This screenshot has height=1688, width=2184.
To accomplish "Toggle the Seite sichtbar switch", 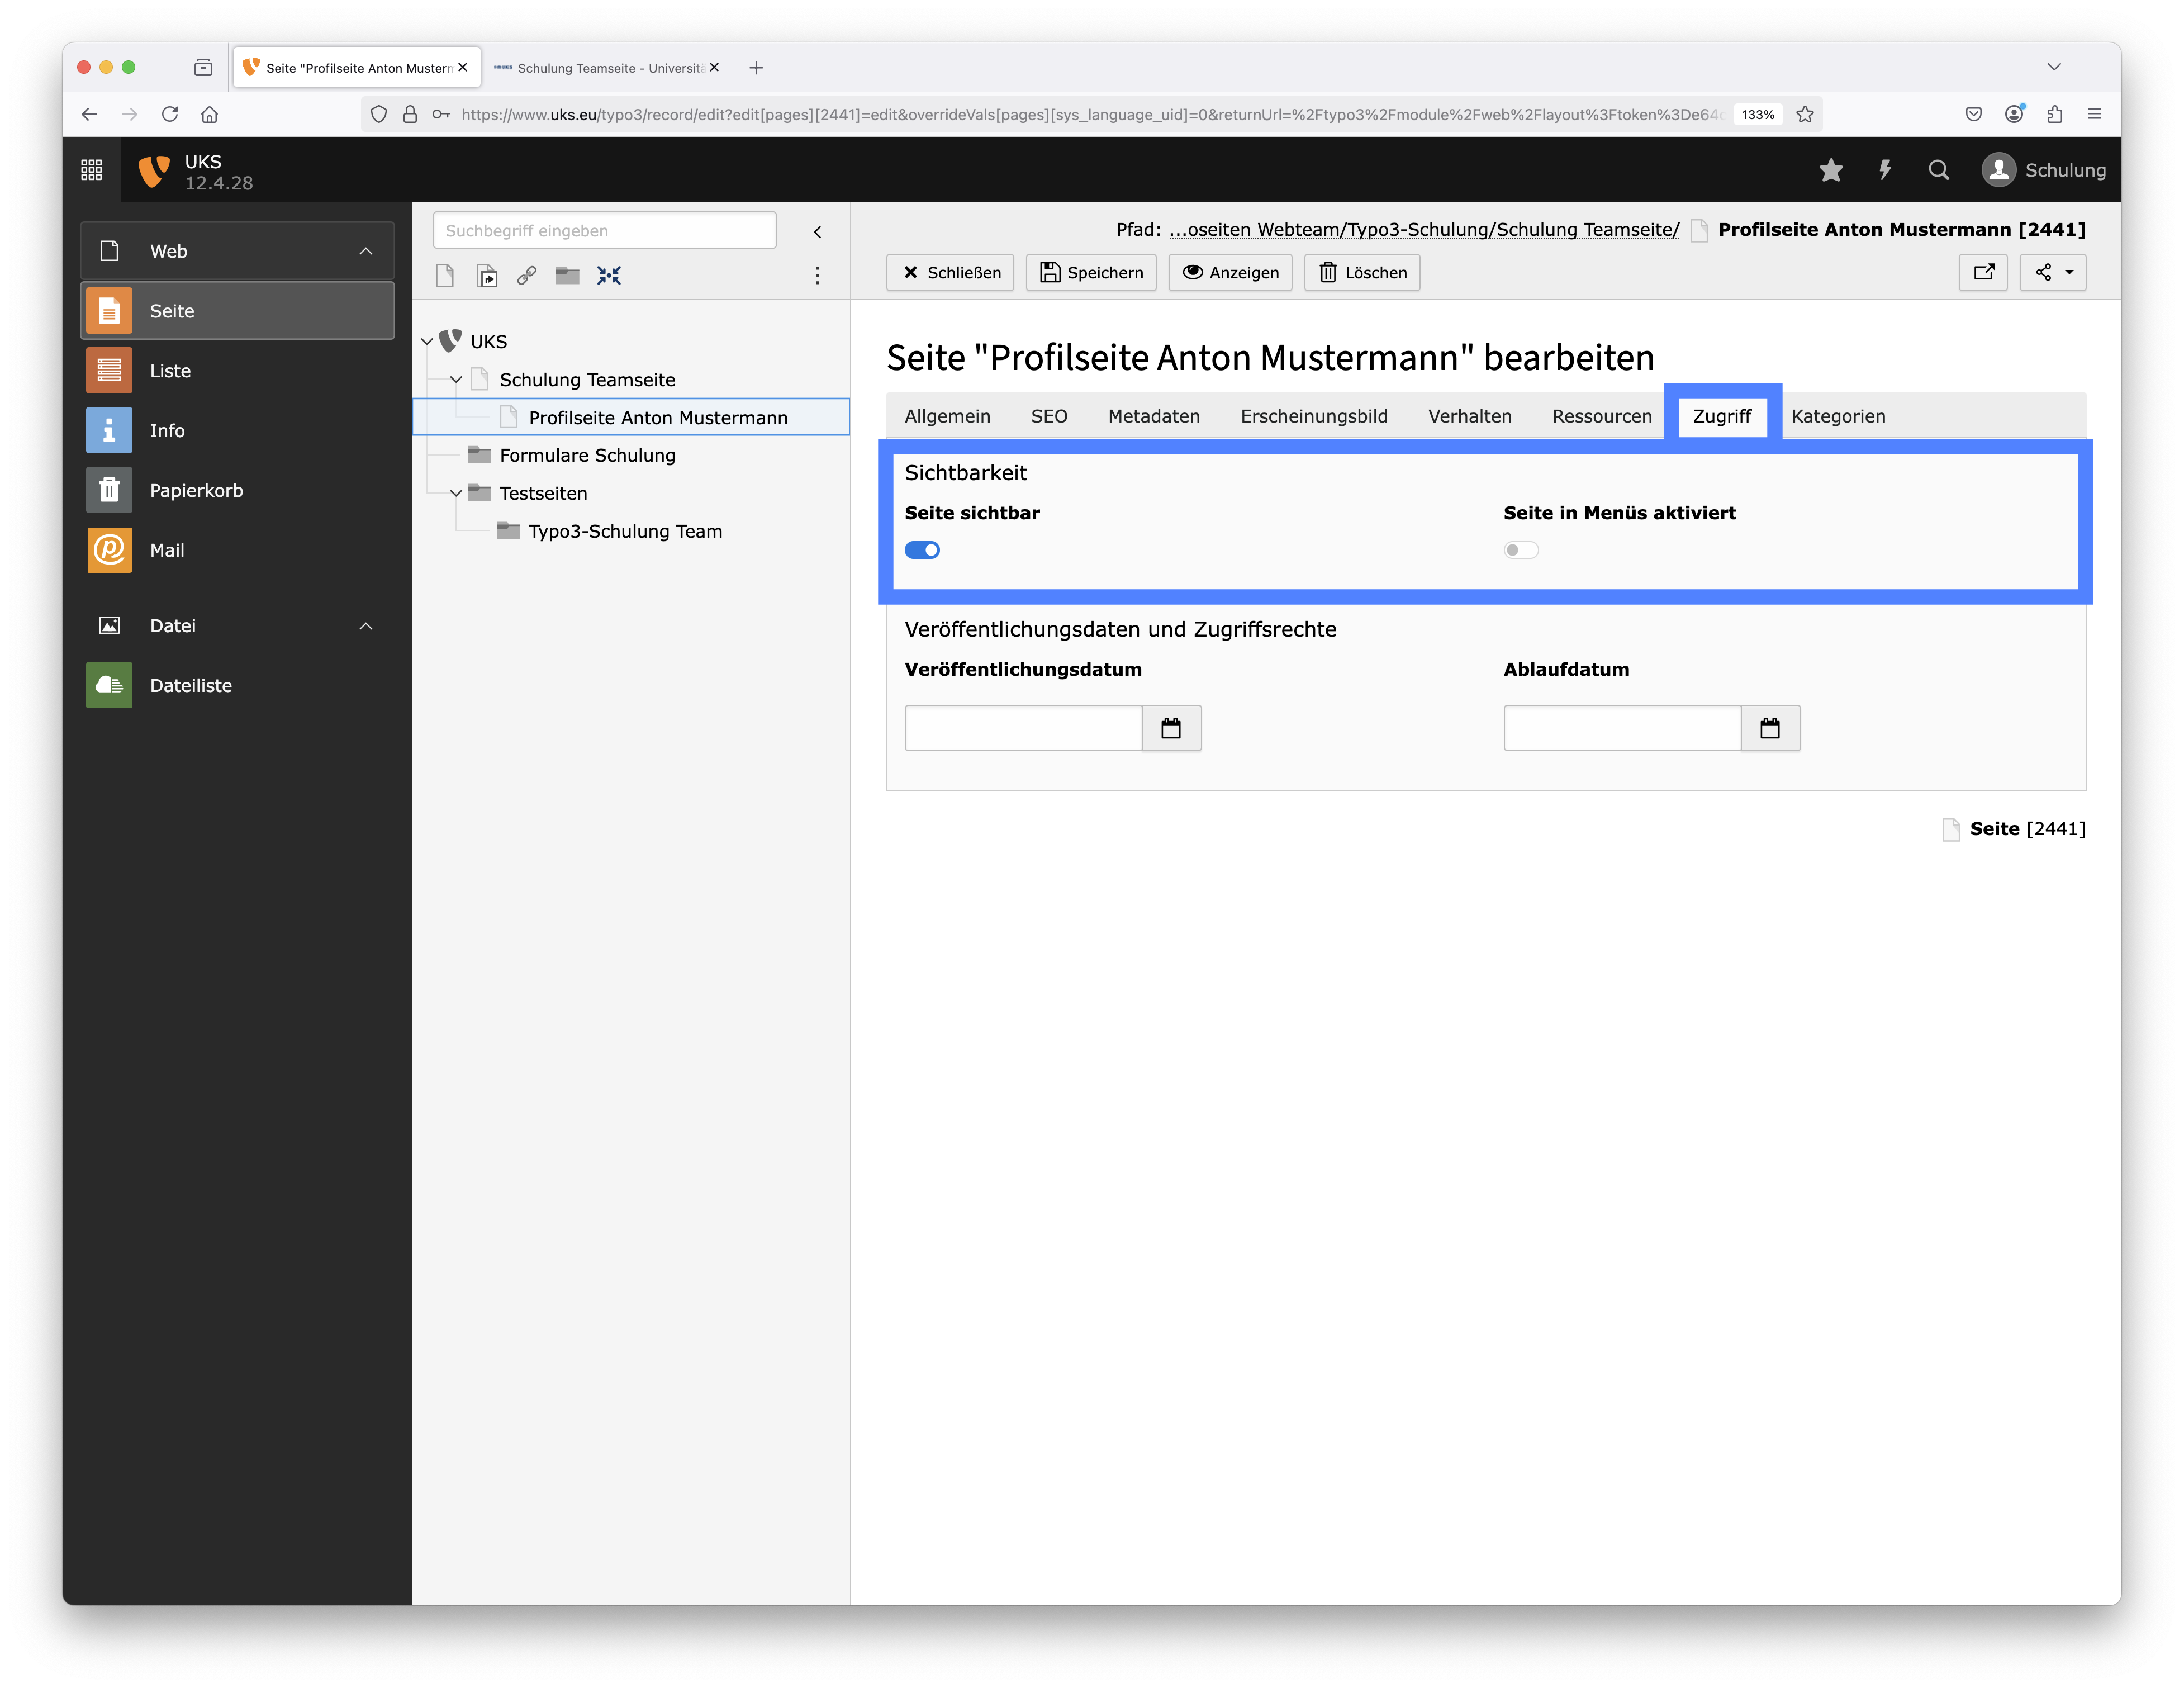I will [922, 550].
